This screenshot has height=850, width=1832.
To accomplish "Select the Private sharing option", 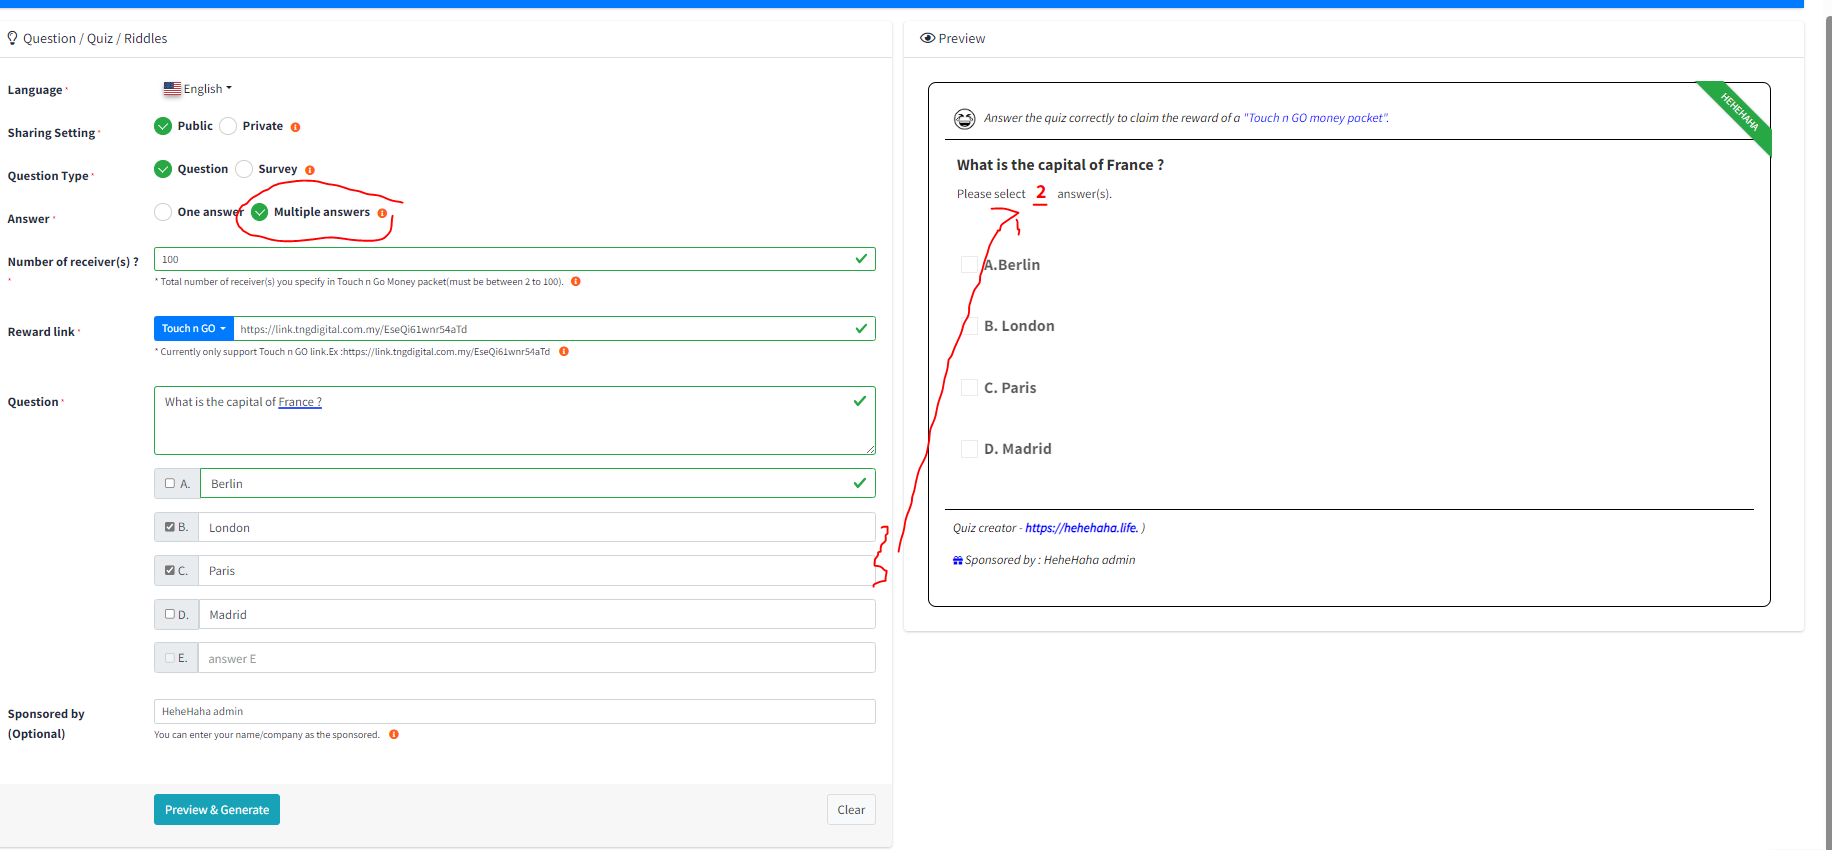I will tap(229, 126).
